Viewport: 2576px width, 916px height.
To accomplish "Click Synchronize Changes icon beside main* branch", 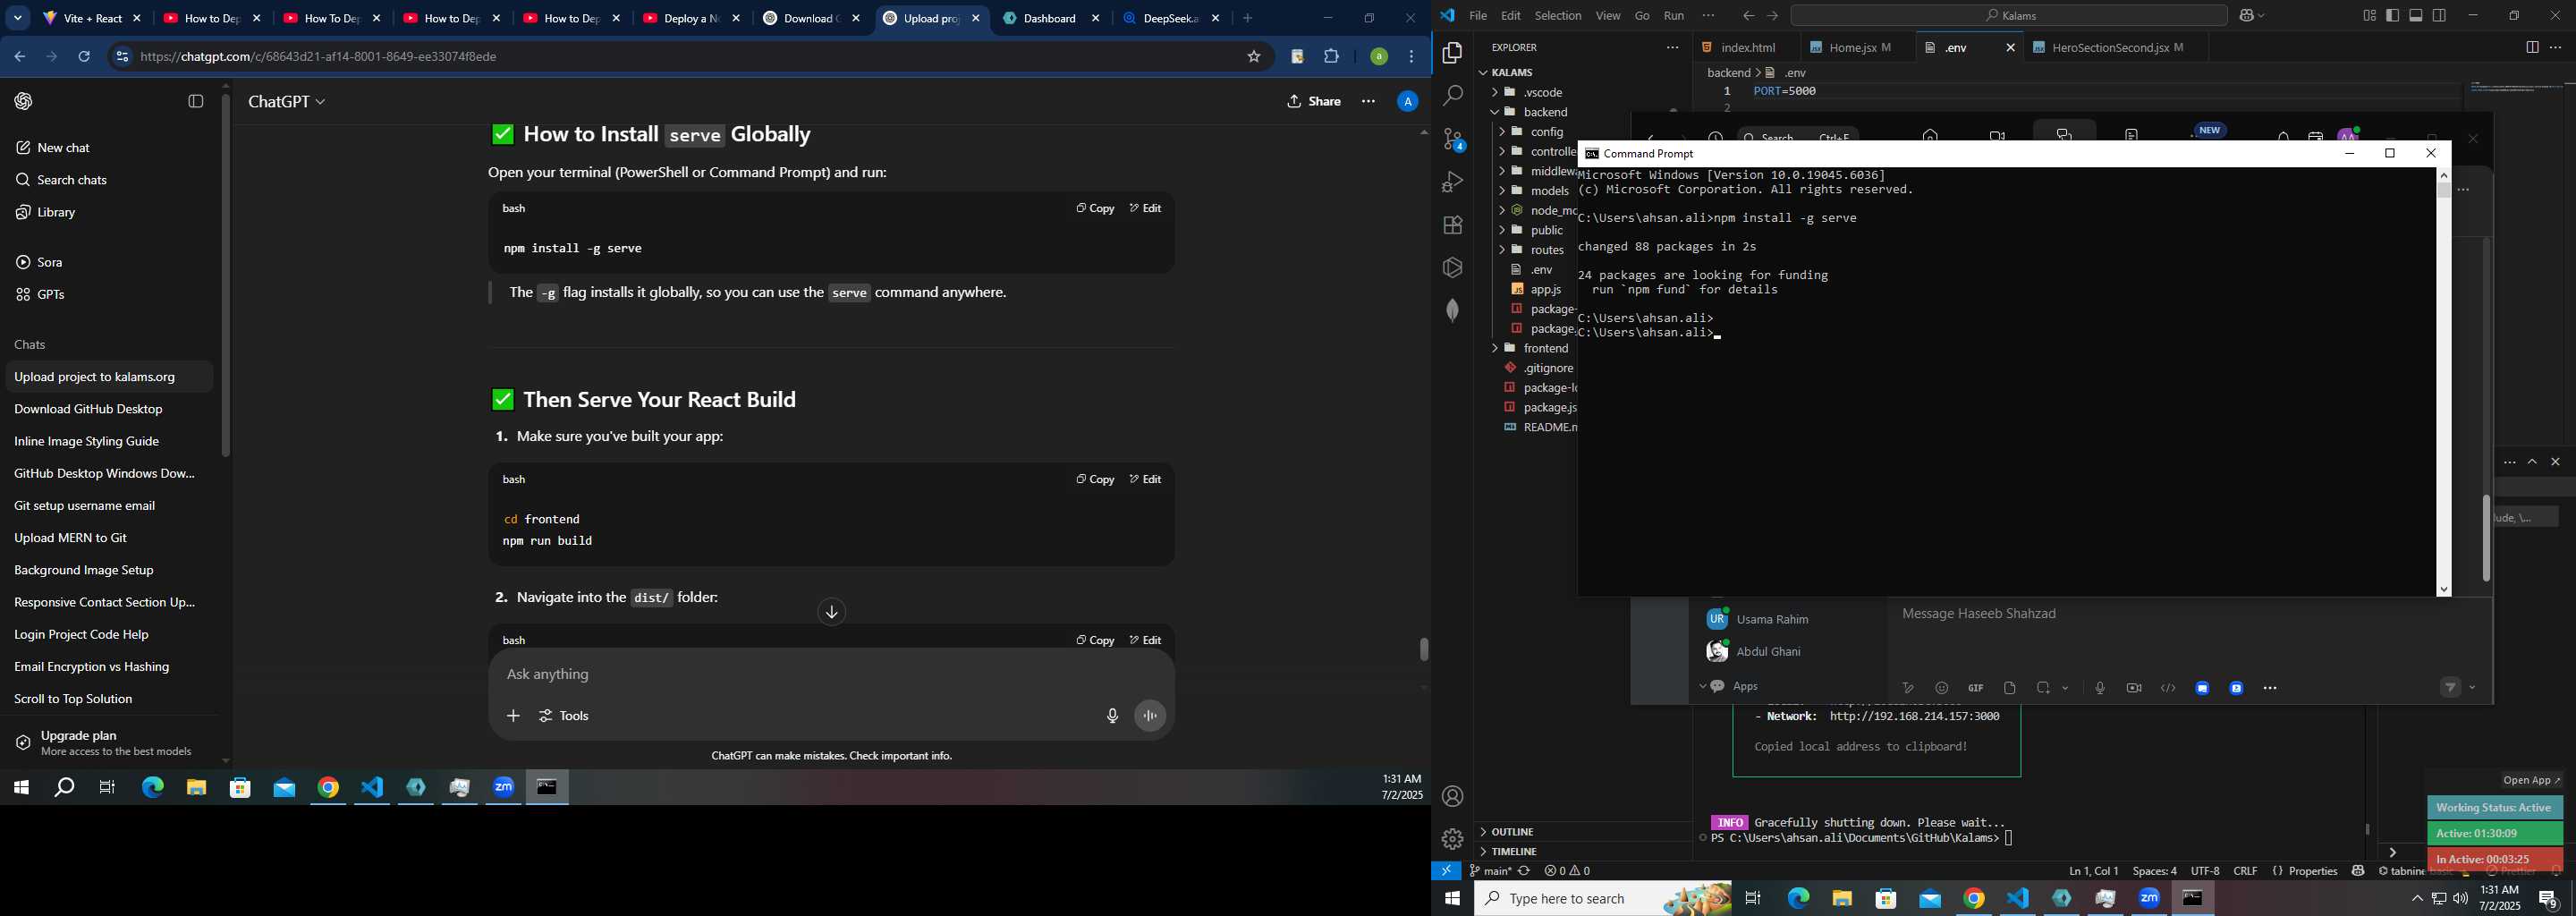I will coord(1524,871).
